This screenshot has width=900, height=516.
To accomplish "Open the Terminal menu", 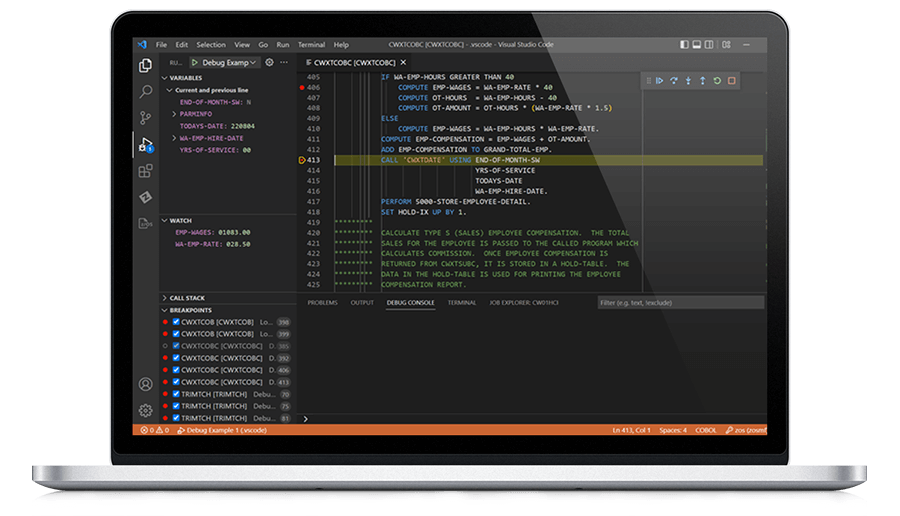I will point(311,45).
